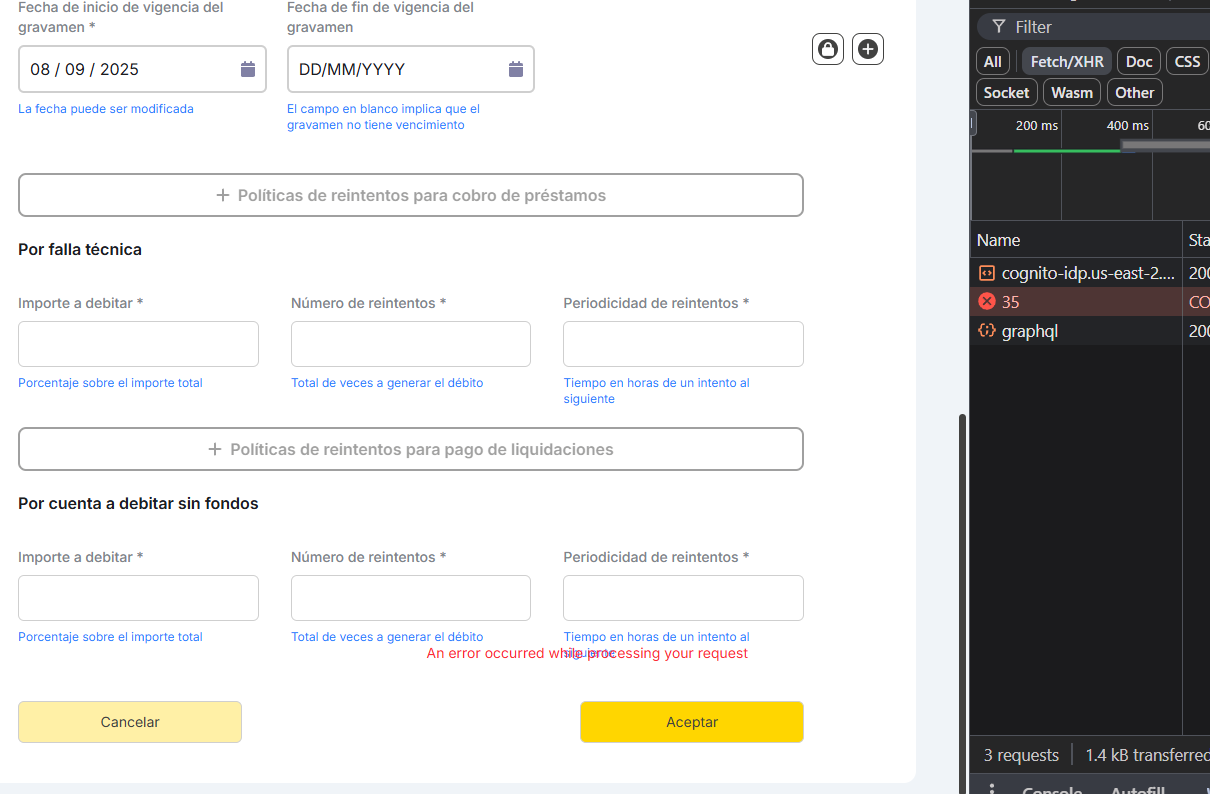The image size is (1210, 794).
Task: Click the lock icon button
Action: coord(828,49)
